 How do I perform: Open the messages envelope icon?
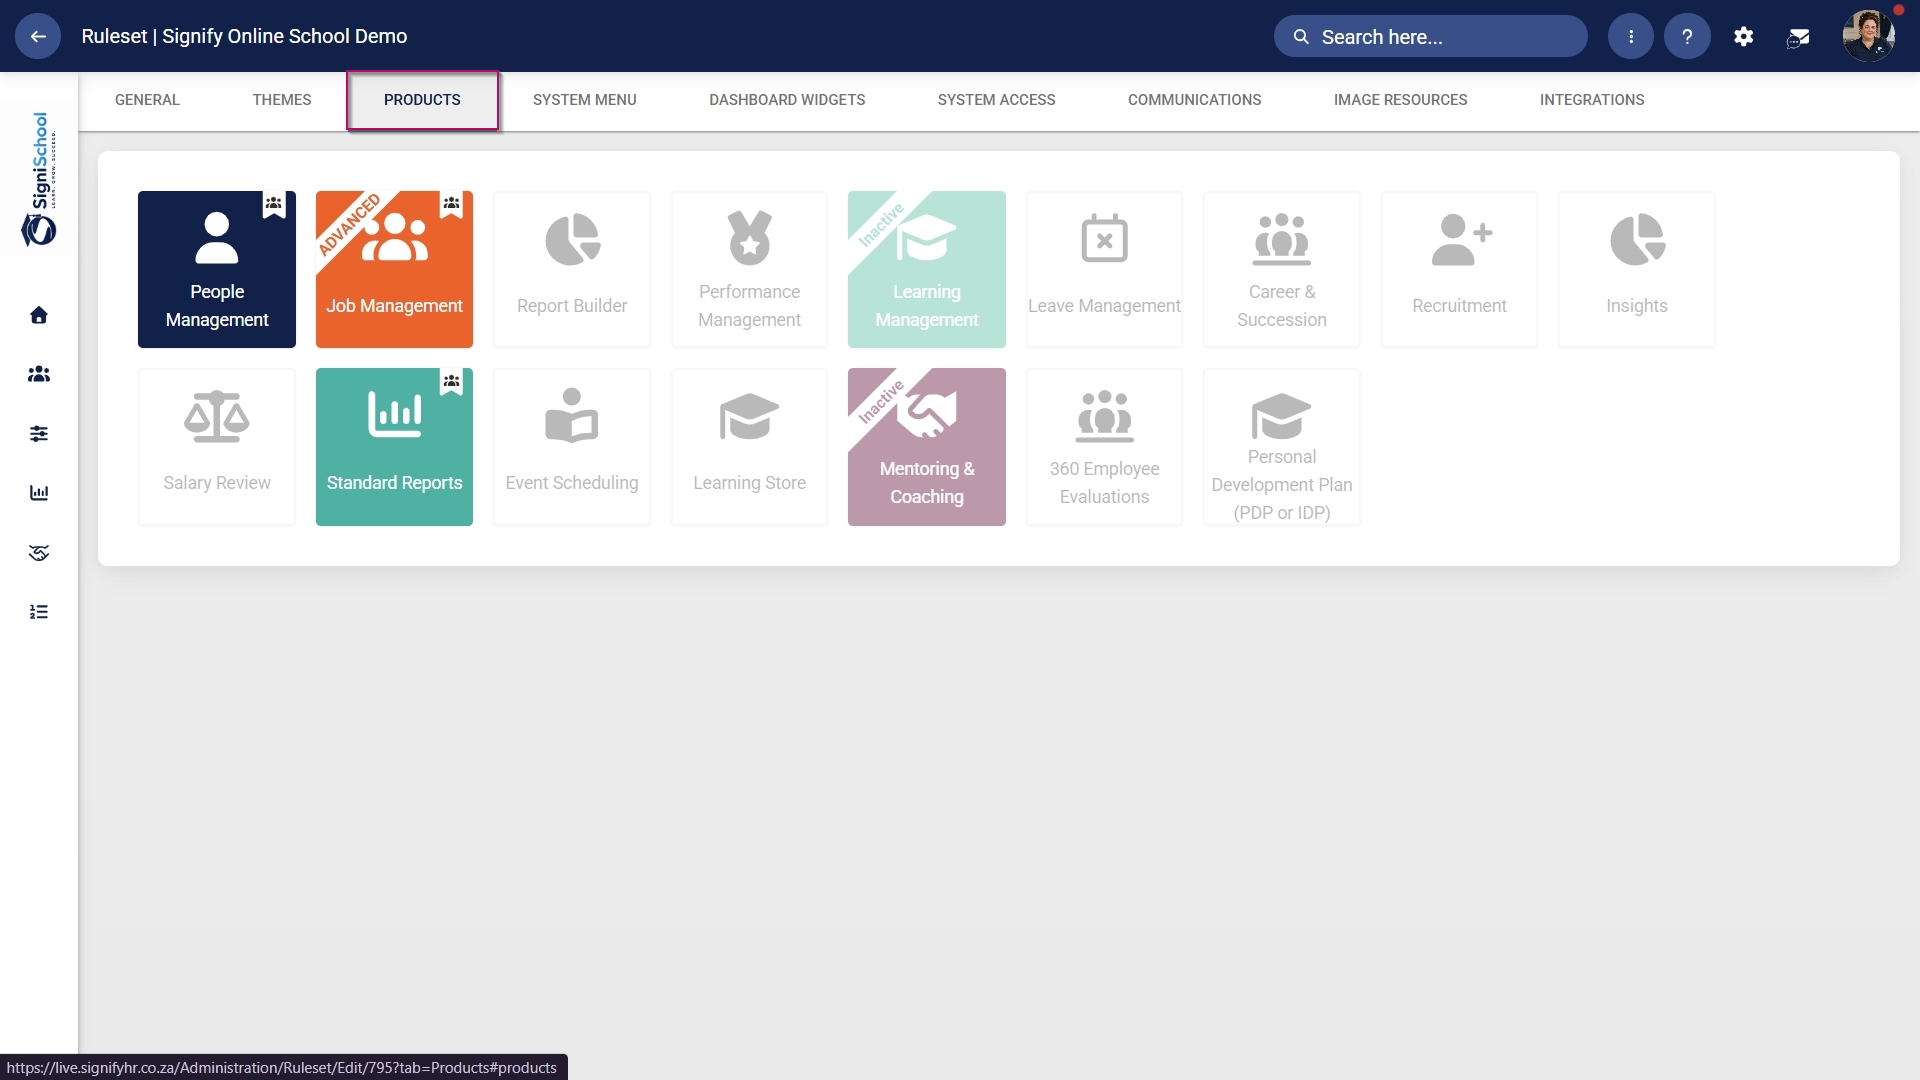[x=1799, y=37]
